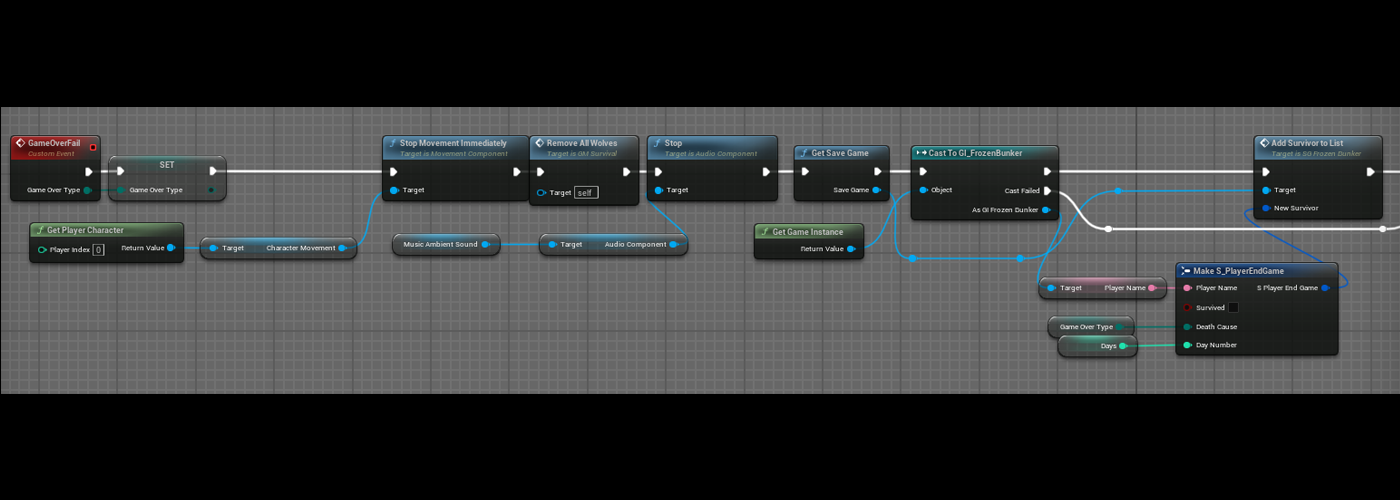Click the Return Value pin of Get Player Character
Screen dimensions: 1400x500
point(171,248)
